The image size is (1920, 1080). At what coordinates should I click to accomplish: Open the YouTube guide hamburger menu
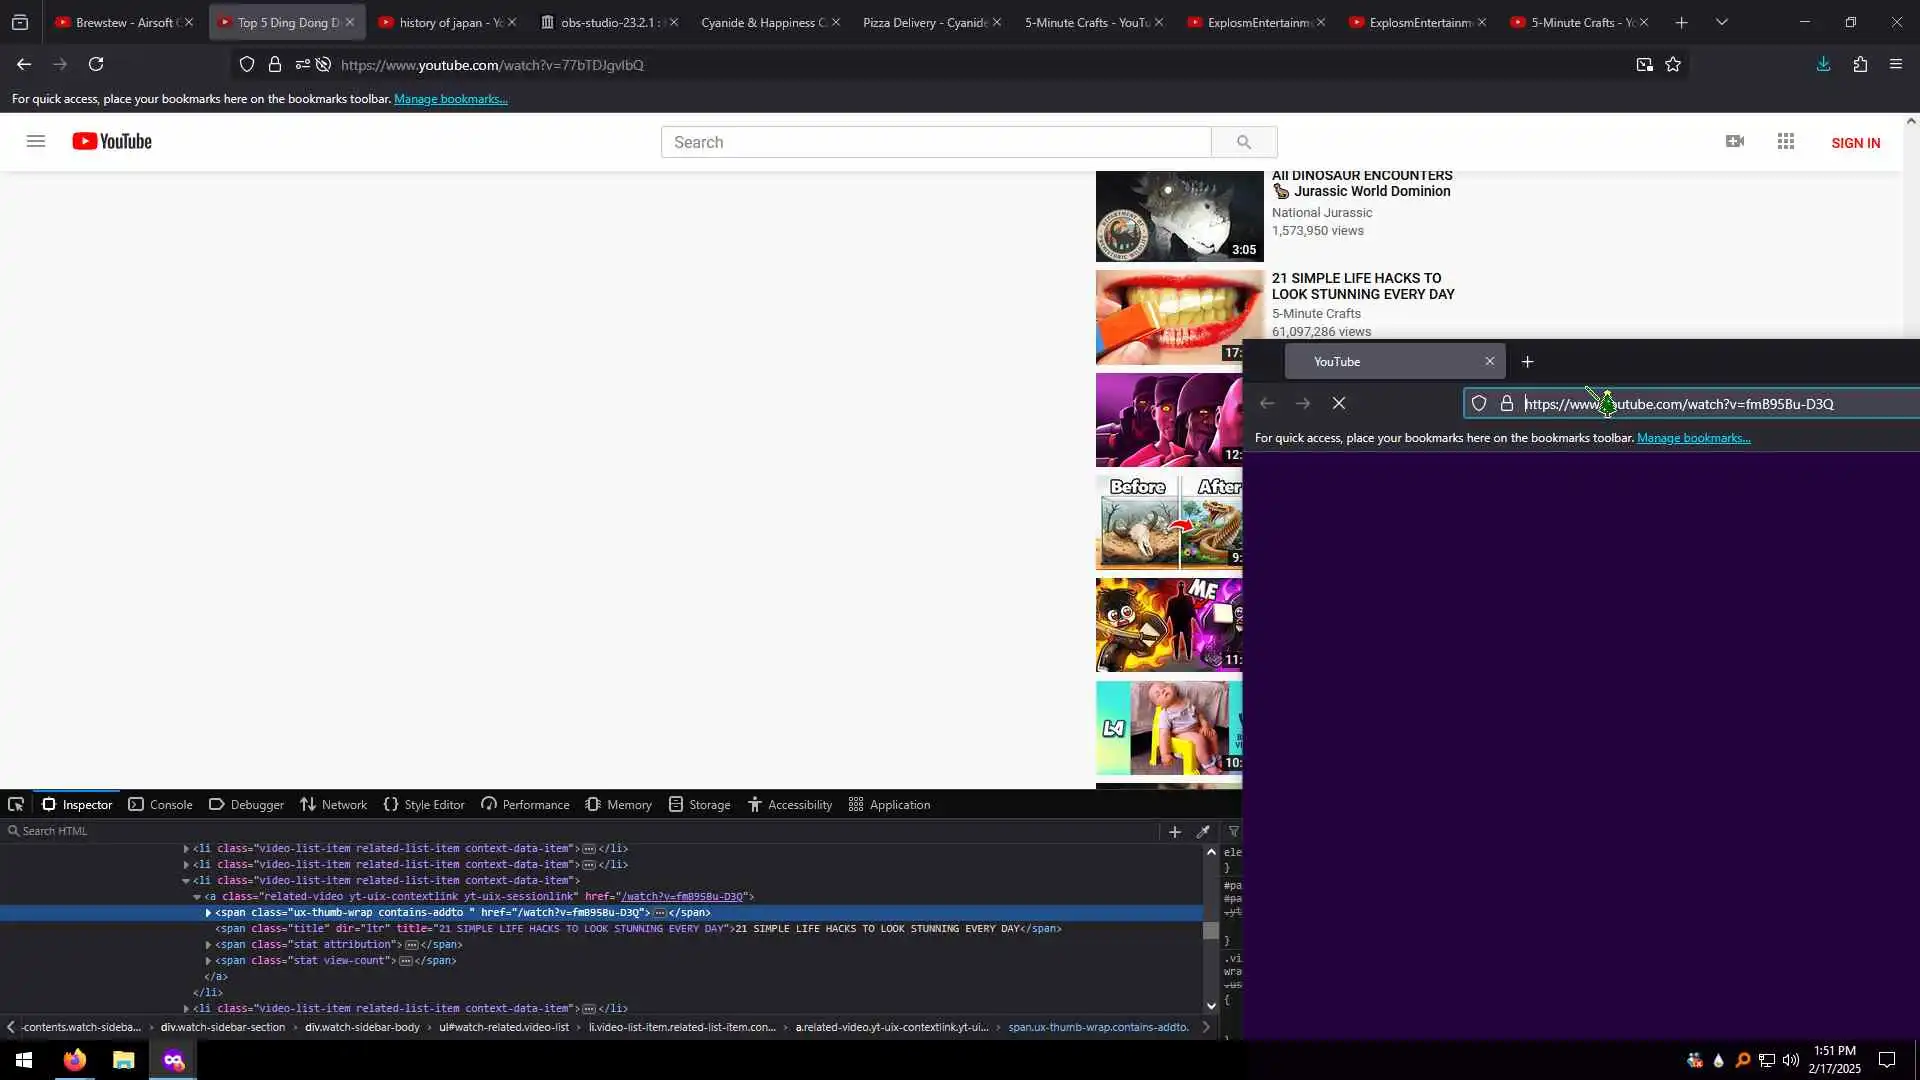[x=36, y=142]
